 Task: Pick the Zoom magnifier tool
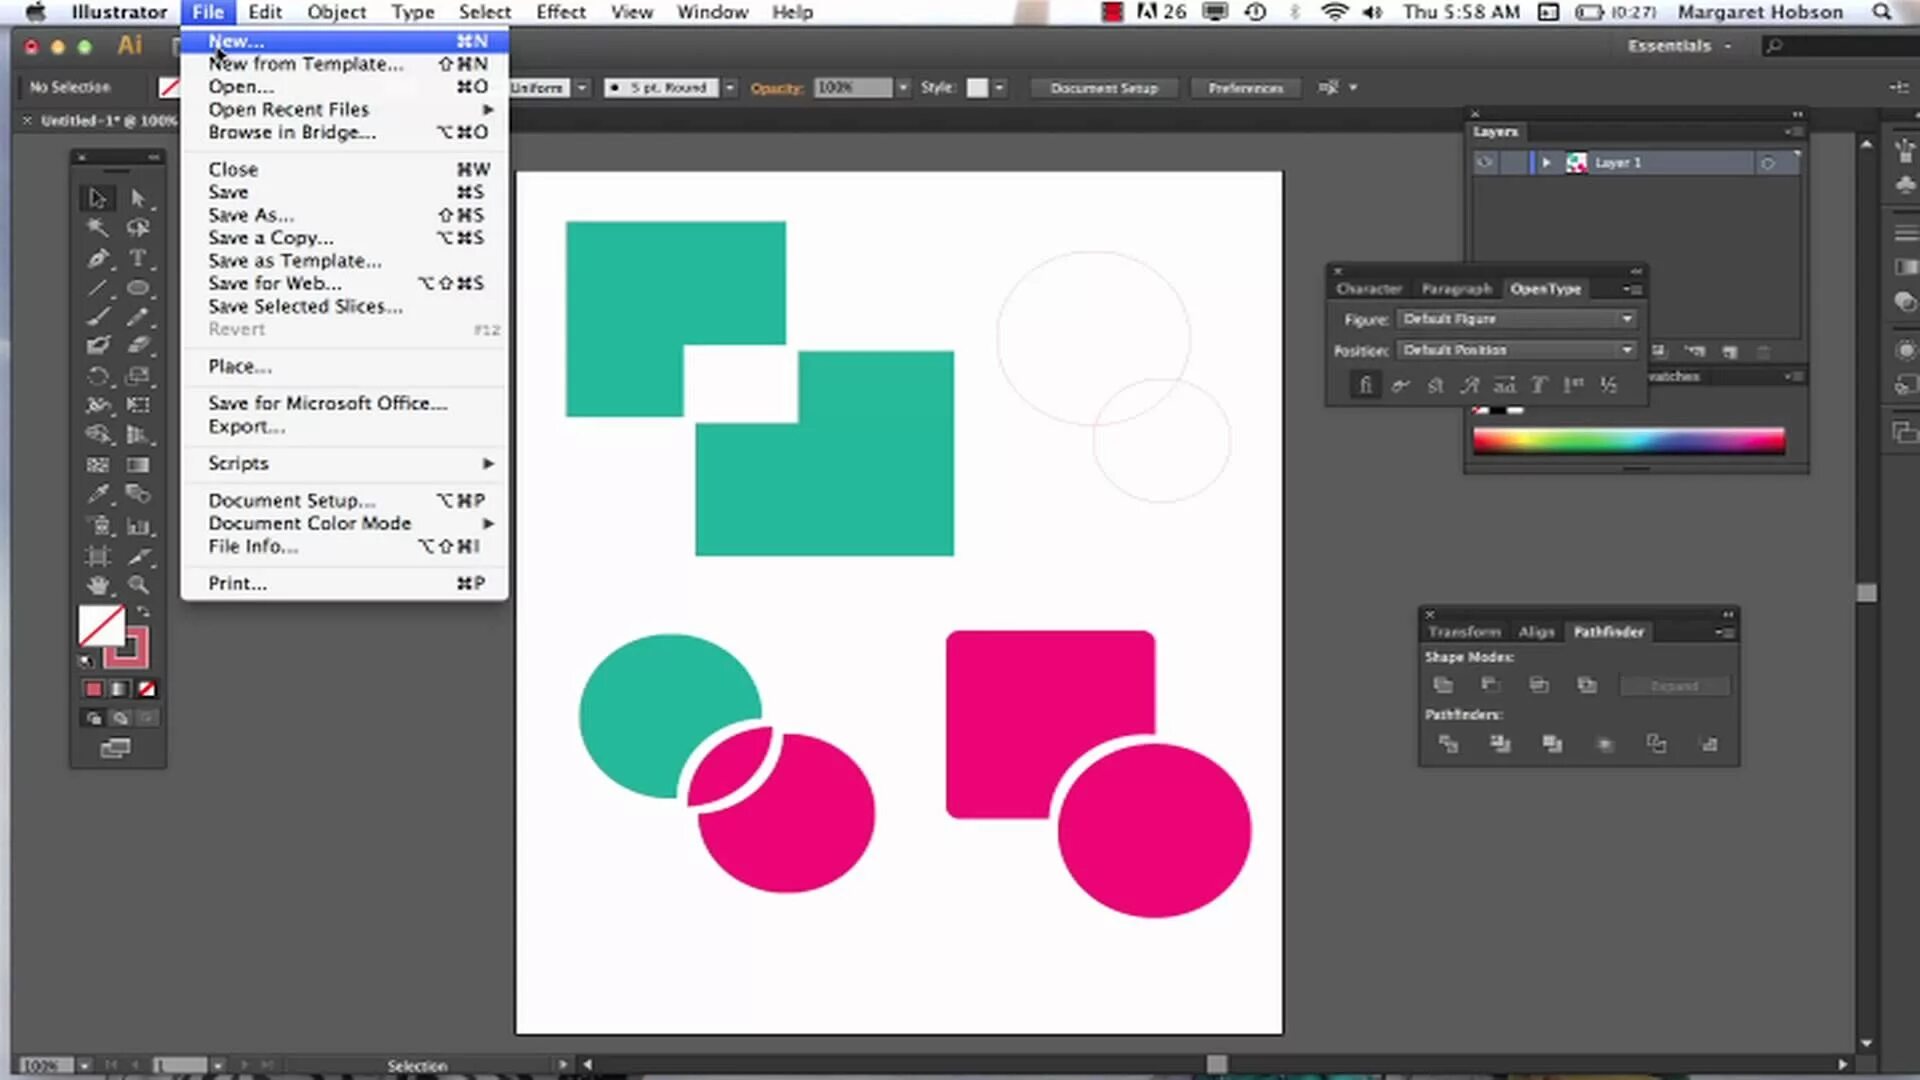(138, 585)
